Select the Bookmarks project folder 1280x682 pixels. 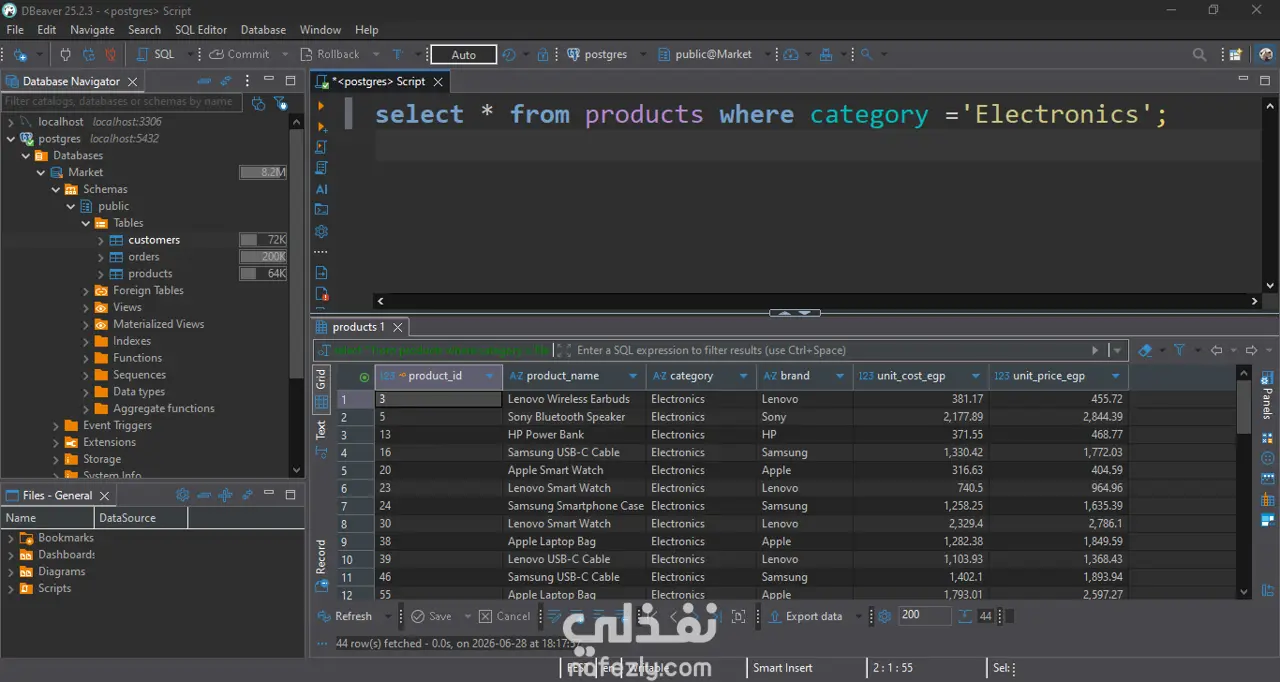click(x=65, y=538)
